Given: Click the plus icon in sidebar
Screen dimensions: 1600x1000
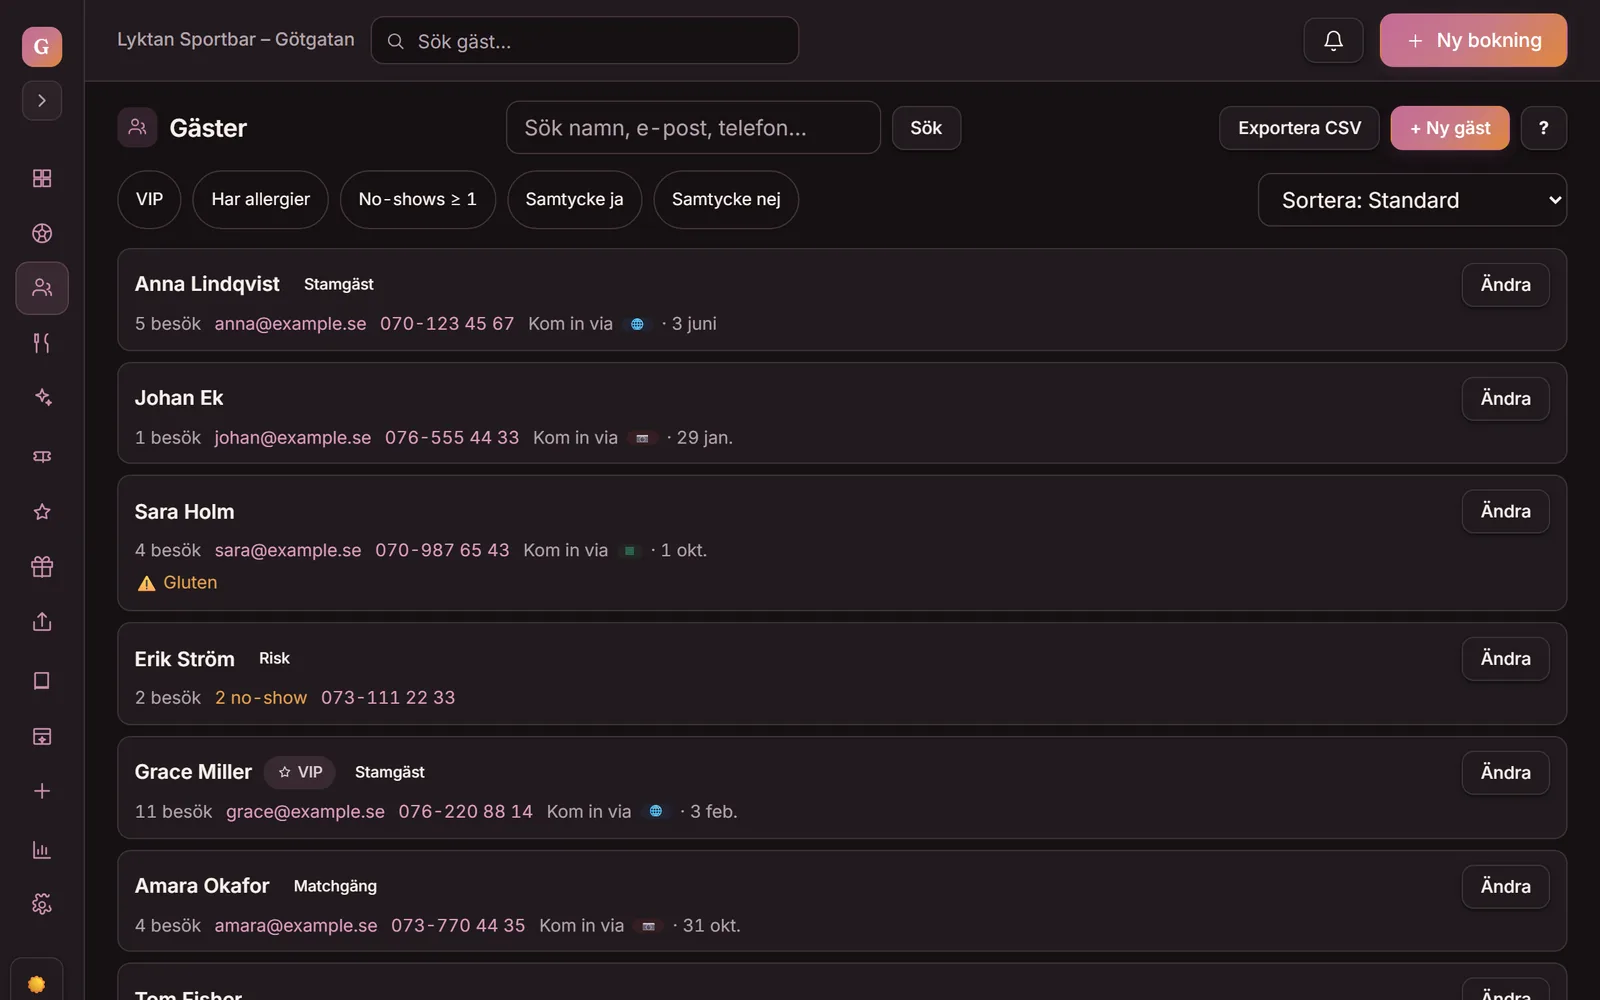Looking at the screenshot, I should pos(42,791).
